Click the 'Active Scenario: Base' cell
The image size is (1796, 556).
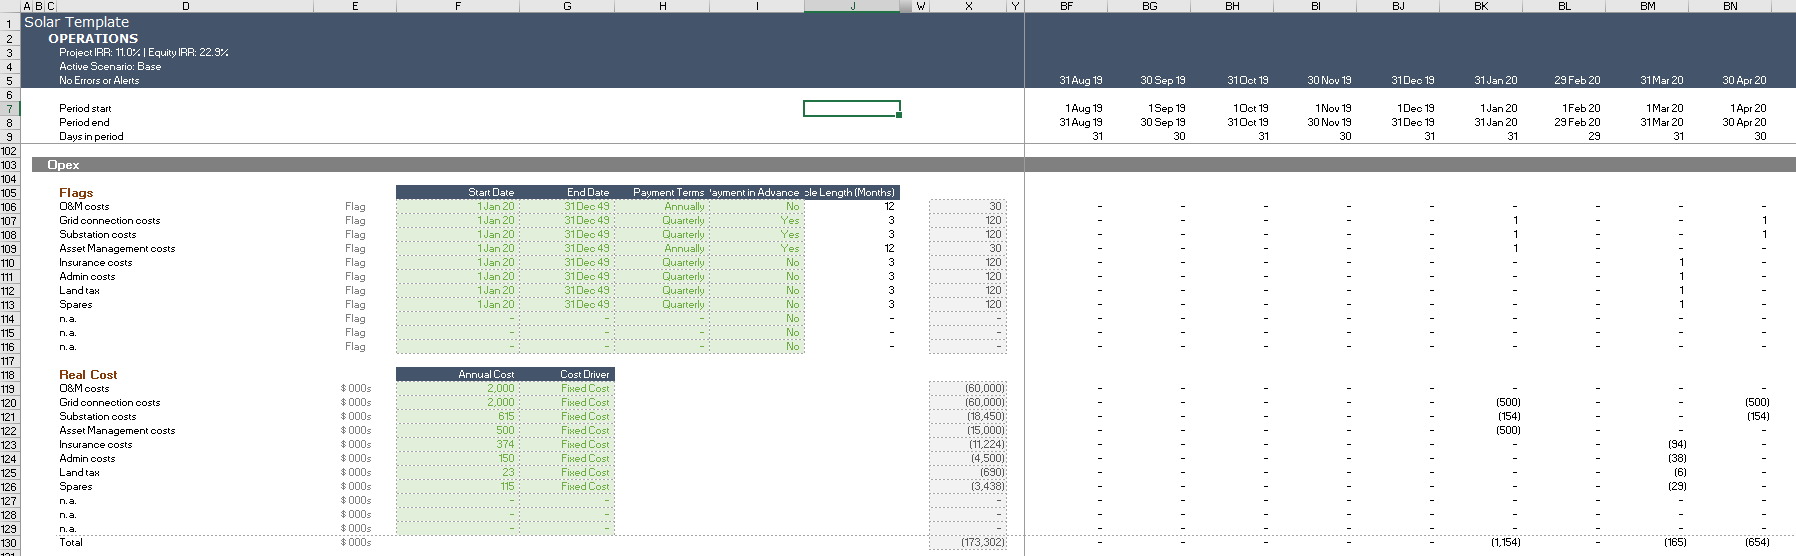click(110, 66)
